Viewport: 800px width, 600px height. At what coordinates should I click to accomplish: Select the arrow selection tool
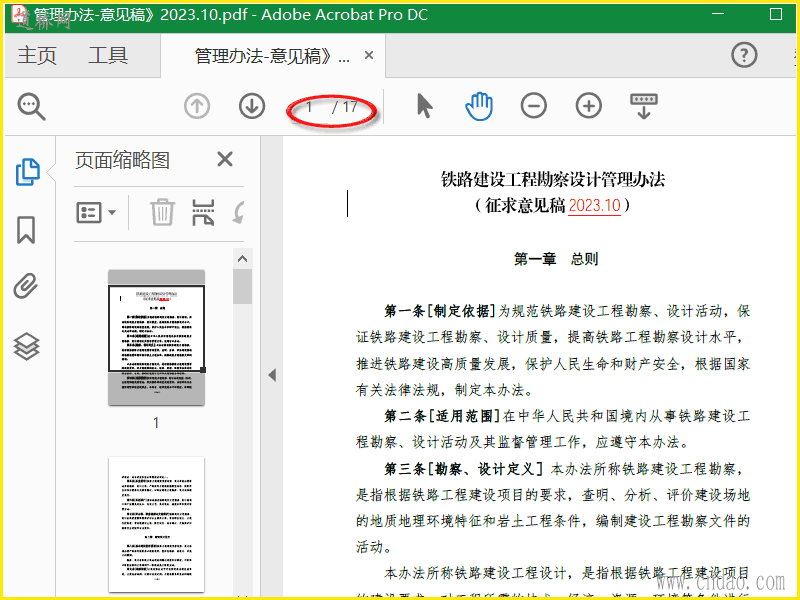[424, 107]
